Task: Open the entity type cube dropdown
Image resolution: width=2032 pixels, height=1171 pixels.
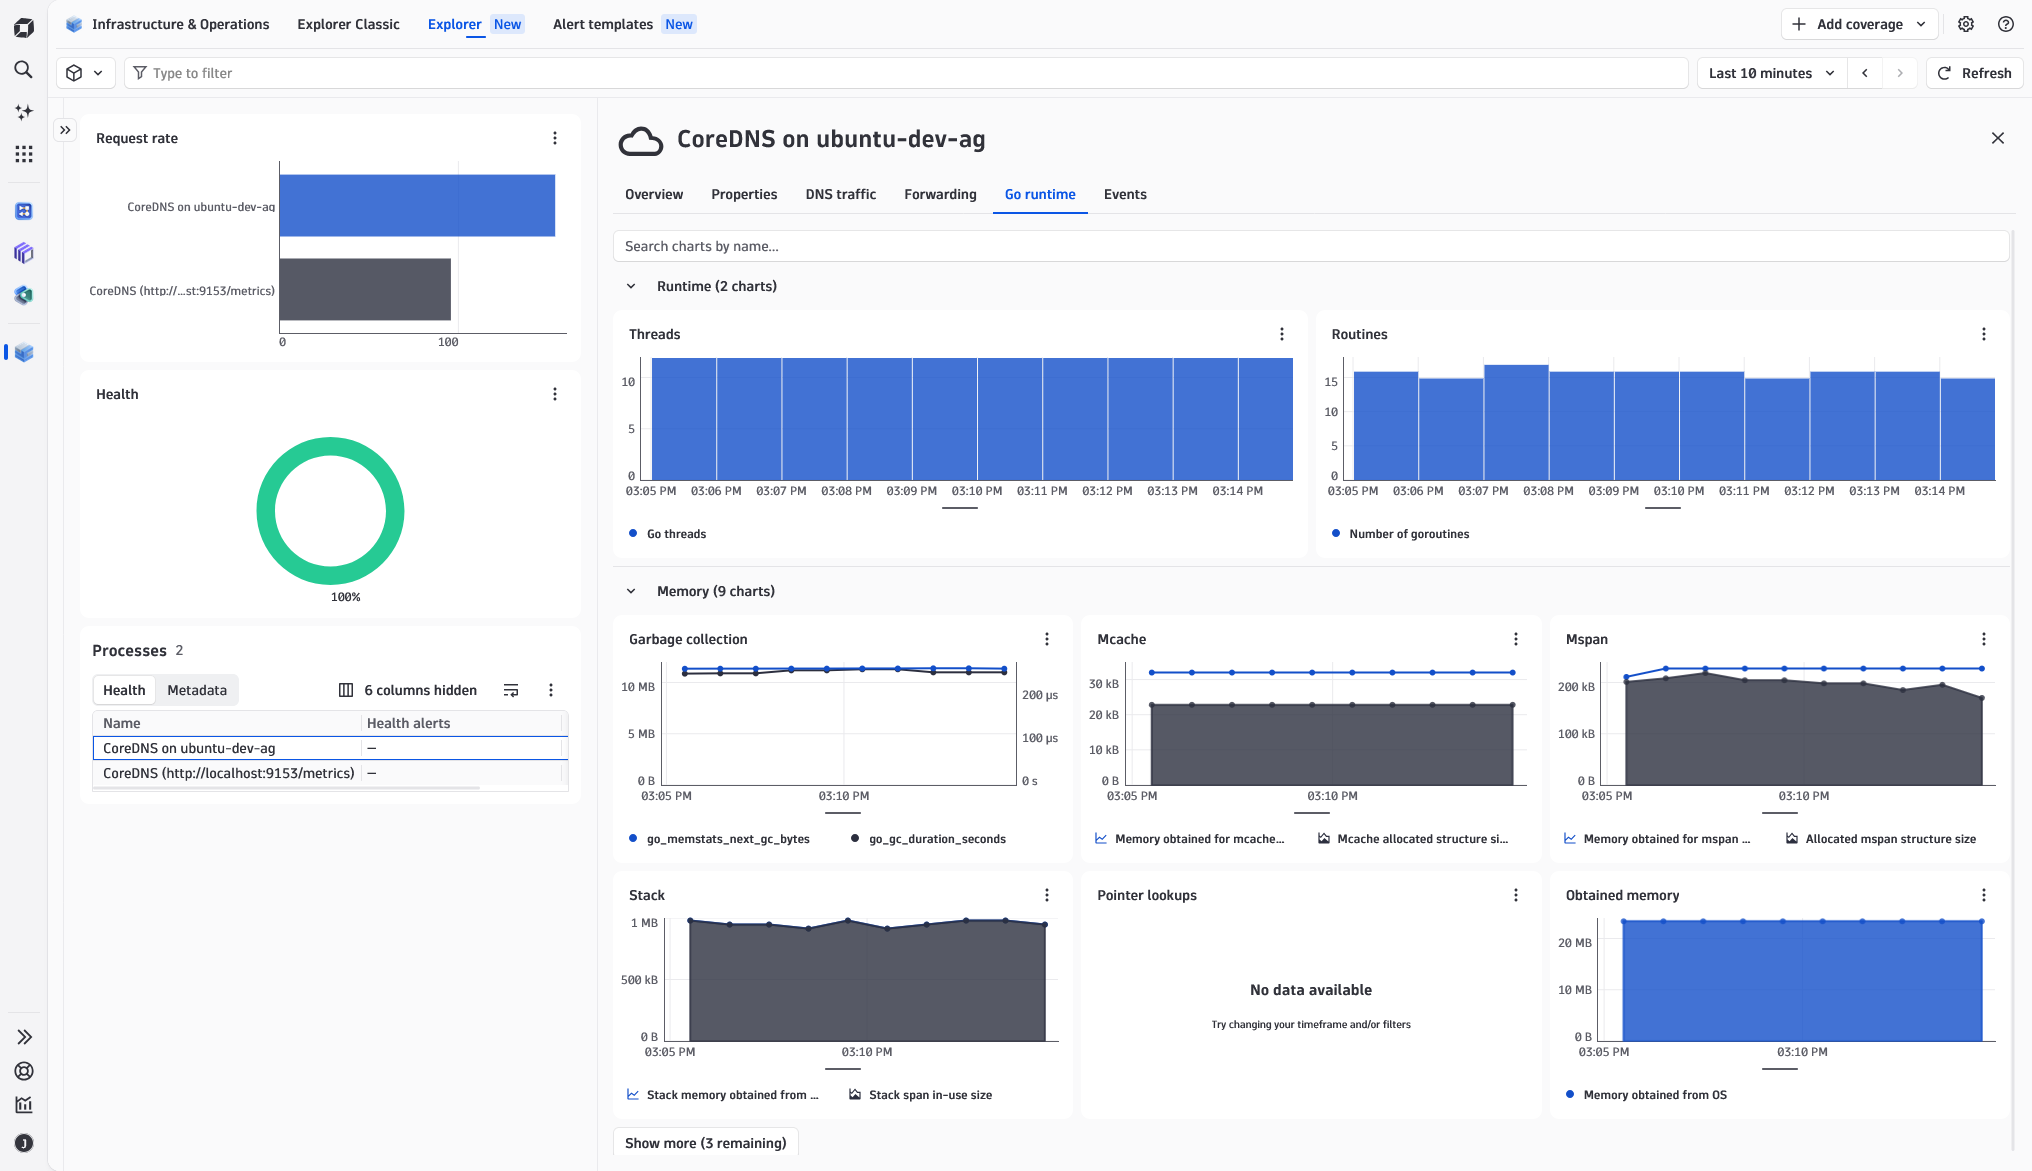Action: 85,73
